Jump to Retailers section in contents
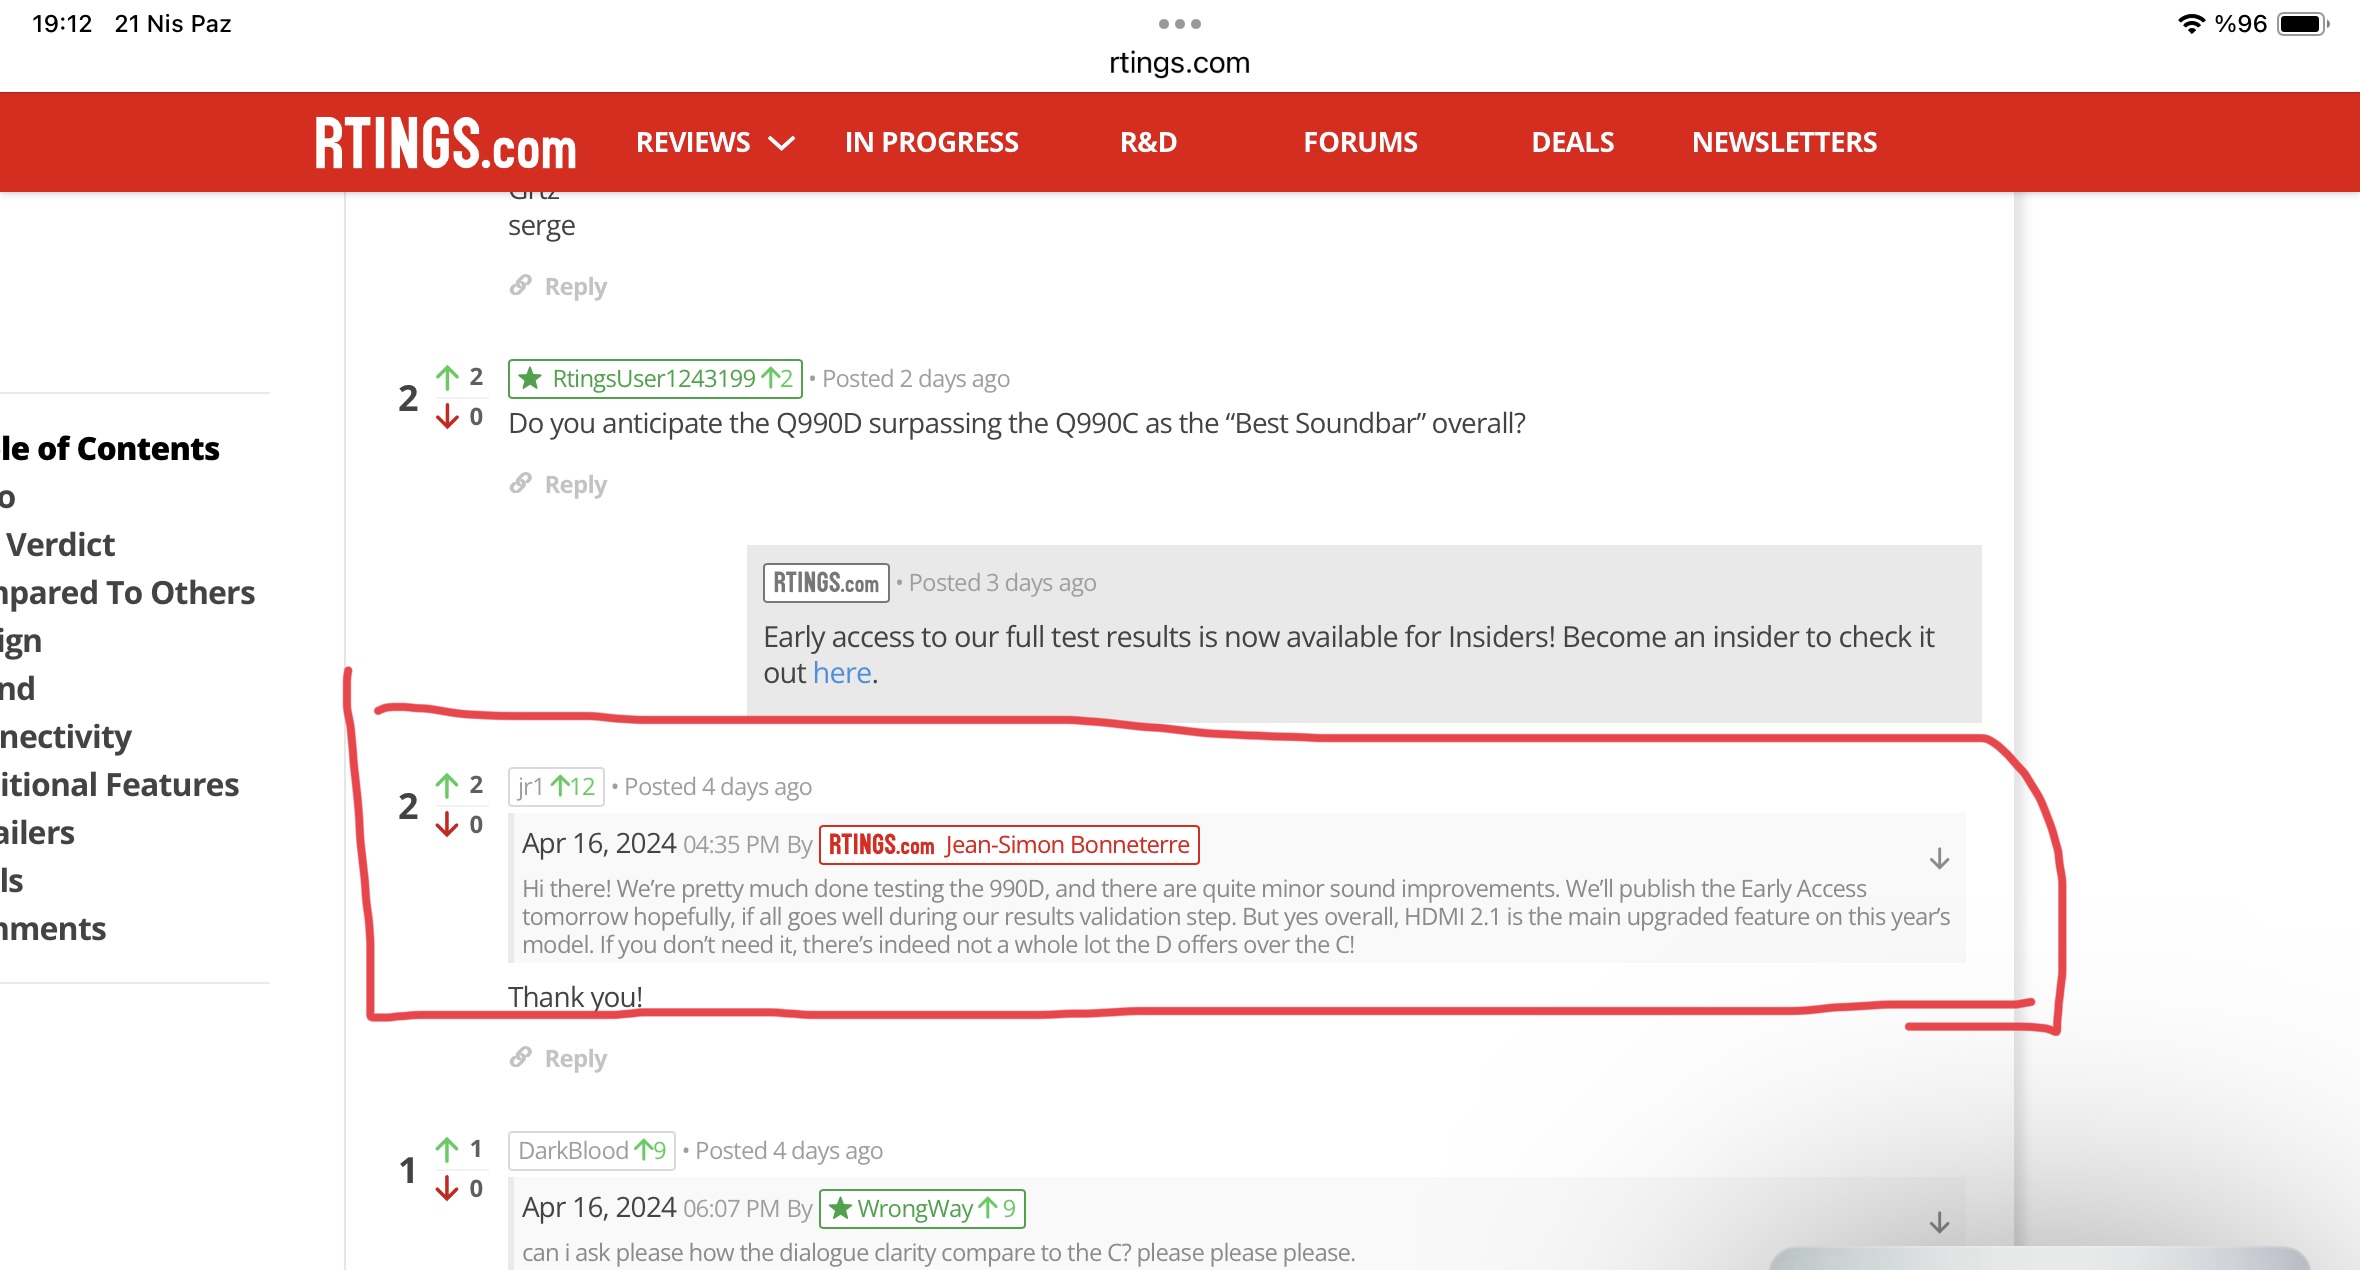Image resolution: width=2360 pixels, height=1270 pixels. tap(37, 833)
